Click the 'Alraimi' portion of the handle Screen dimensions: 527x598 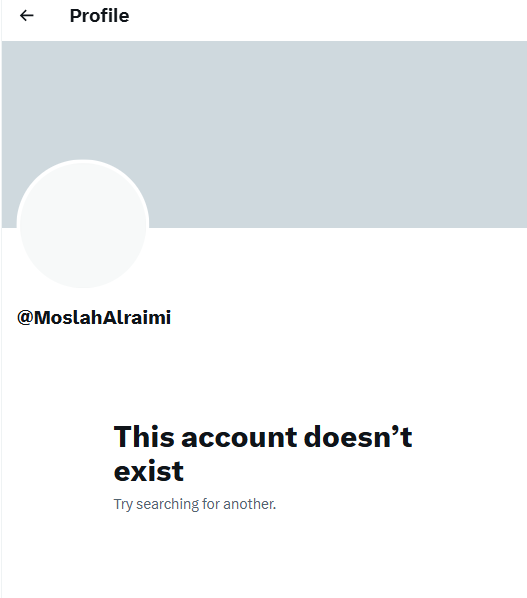[x=137, y=317]
